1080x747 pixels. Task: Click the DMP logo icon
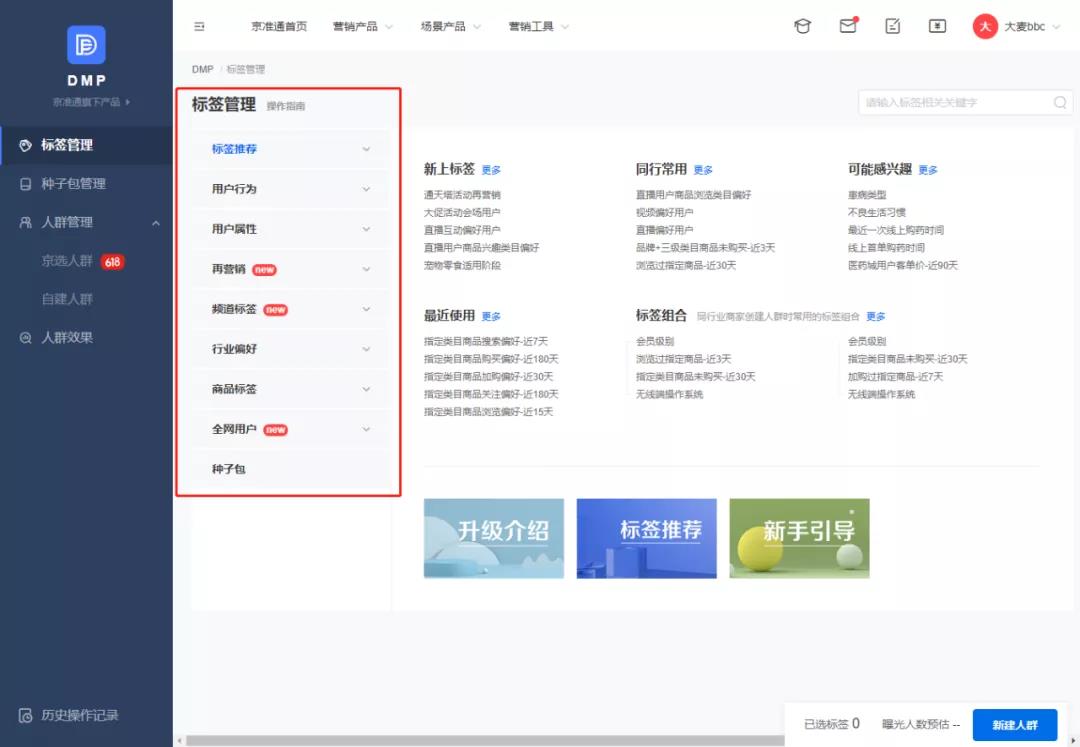click(x=86, y=45)
